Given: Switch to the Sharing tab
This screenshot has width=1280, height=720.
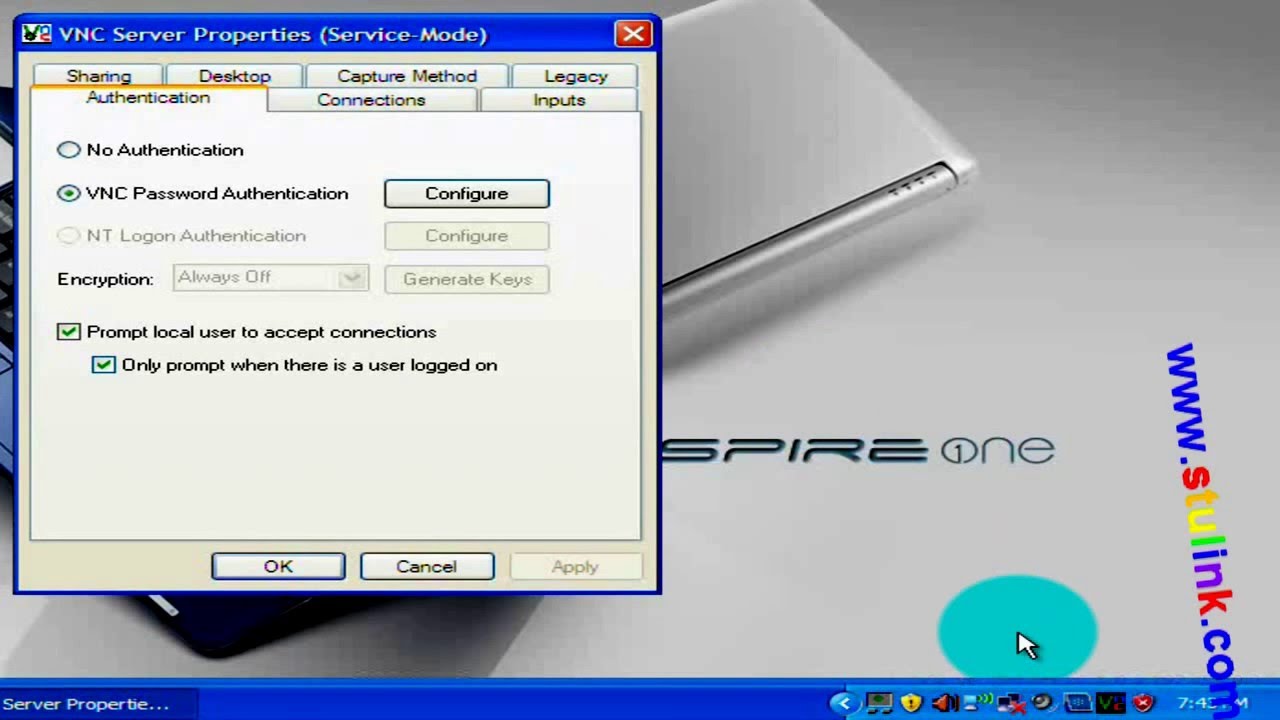Looking at the screenshot, I should click(99, 76).
